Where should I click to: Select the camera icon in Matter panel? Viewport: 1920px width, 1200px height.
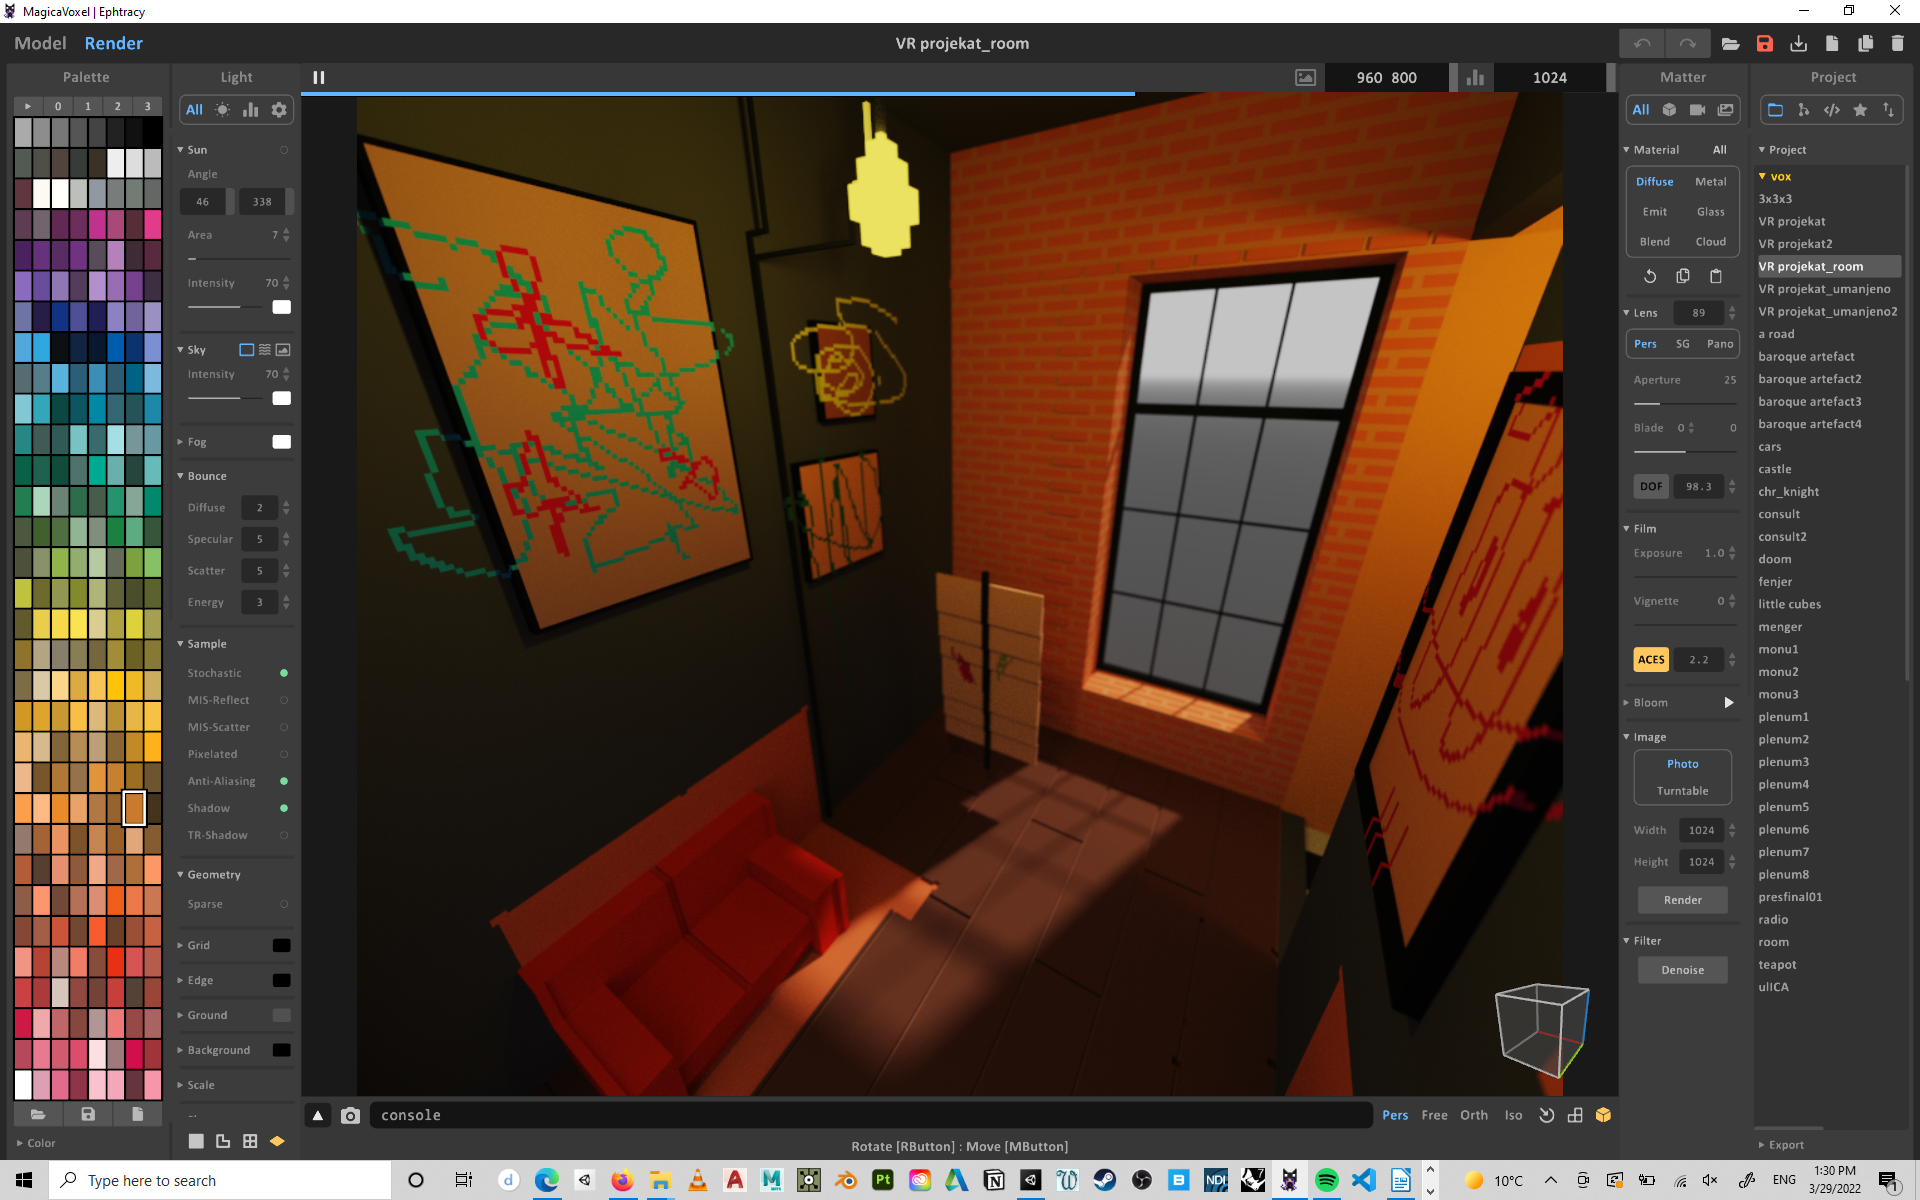pyautogui.click(x=1697, y=110)
